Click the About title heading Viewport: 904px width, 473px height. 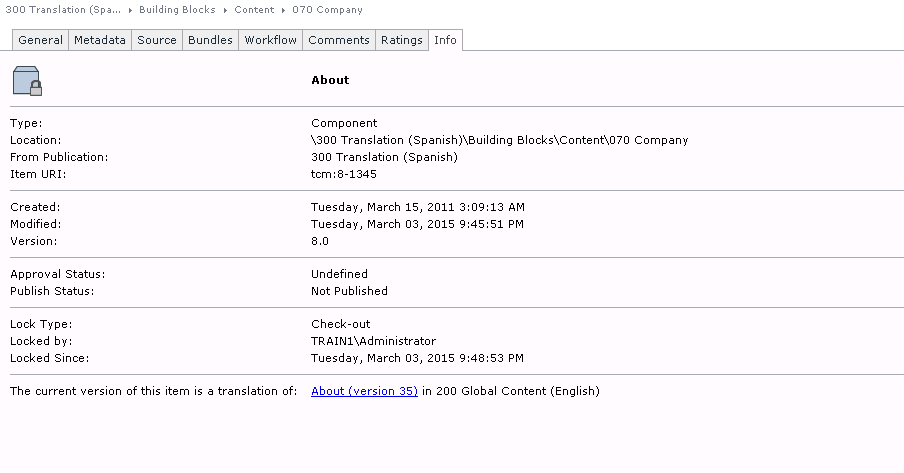click(x=330, y=80)
